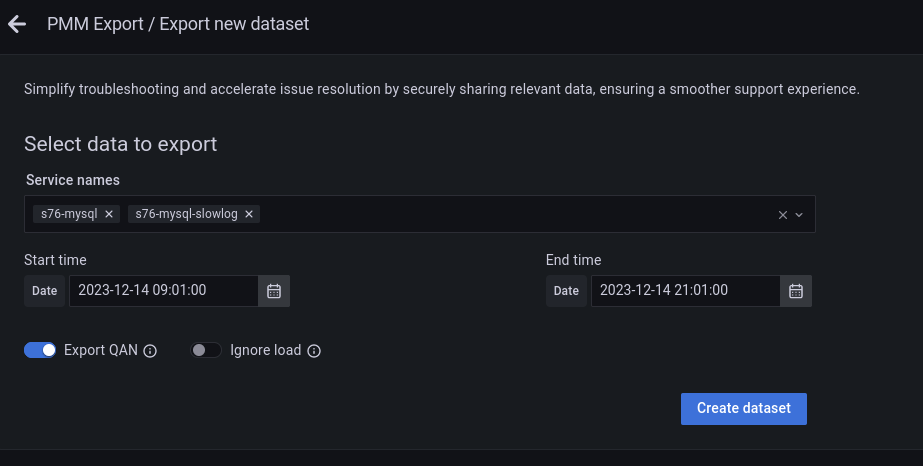Viewport: 923px width, 466px height.
Task: Click the Export QAN label text
Action: 101,350
